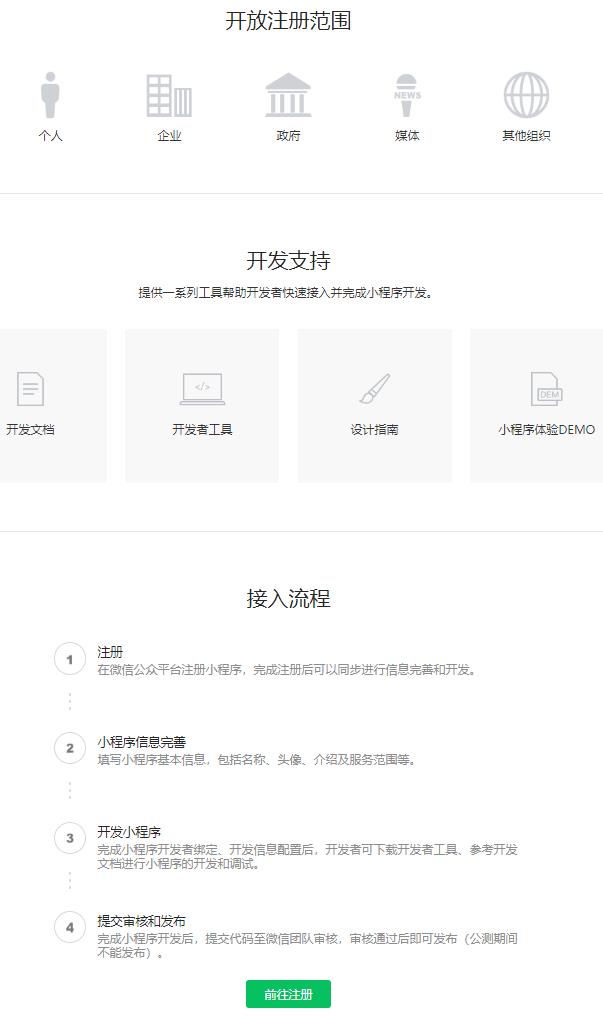Screen dimensions: 603x1016
Task: Open the 开发文档 document icon
Action: [30, 388]
